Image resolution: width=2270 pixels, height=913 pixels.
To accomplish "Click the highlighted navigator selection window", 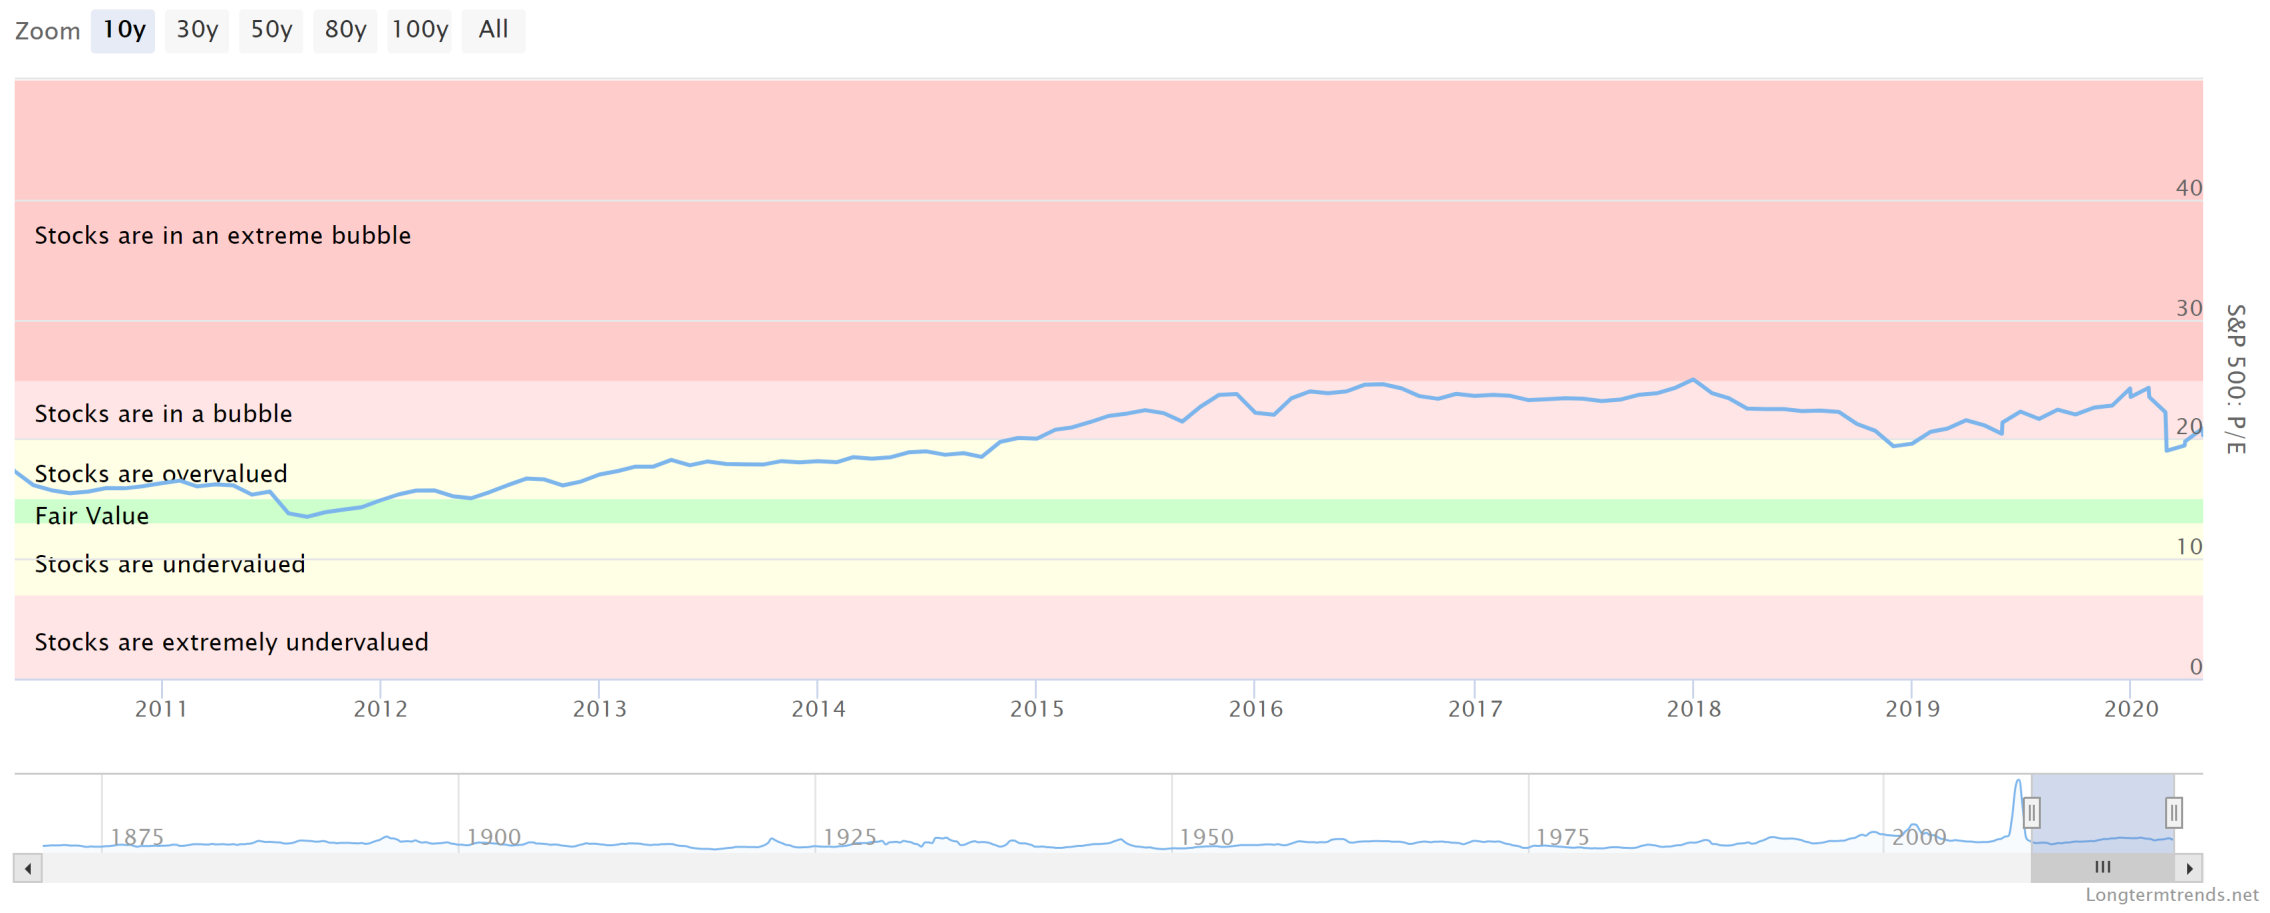I will coord(2103,813).
